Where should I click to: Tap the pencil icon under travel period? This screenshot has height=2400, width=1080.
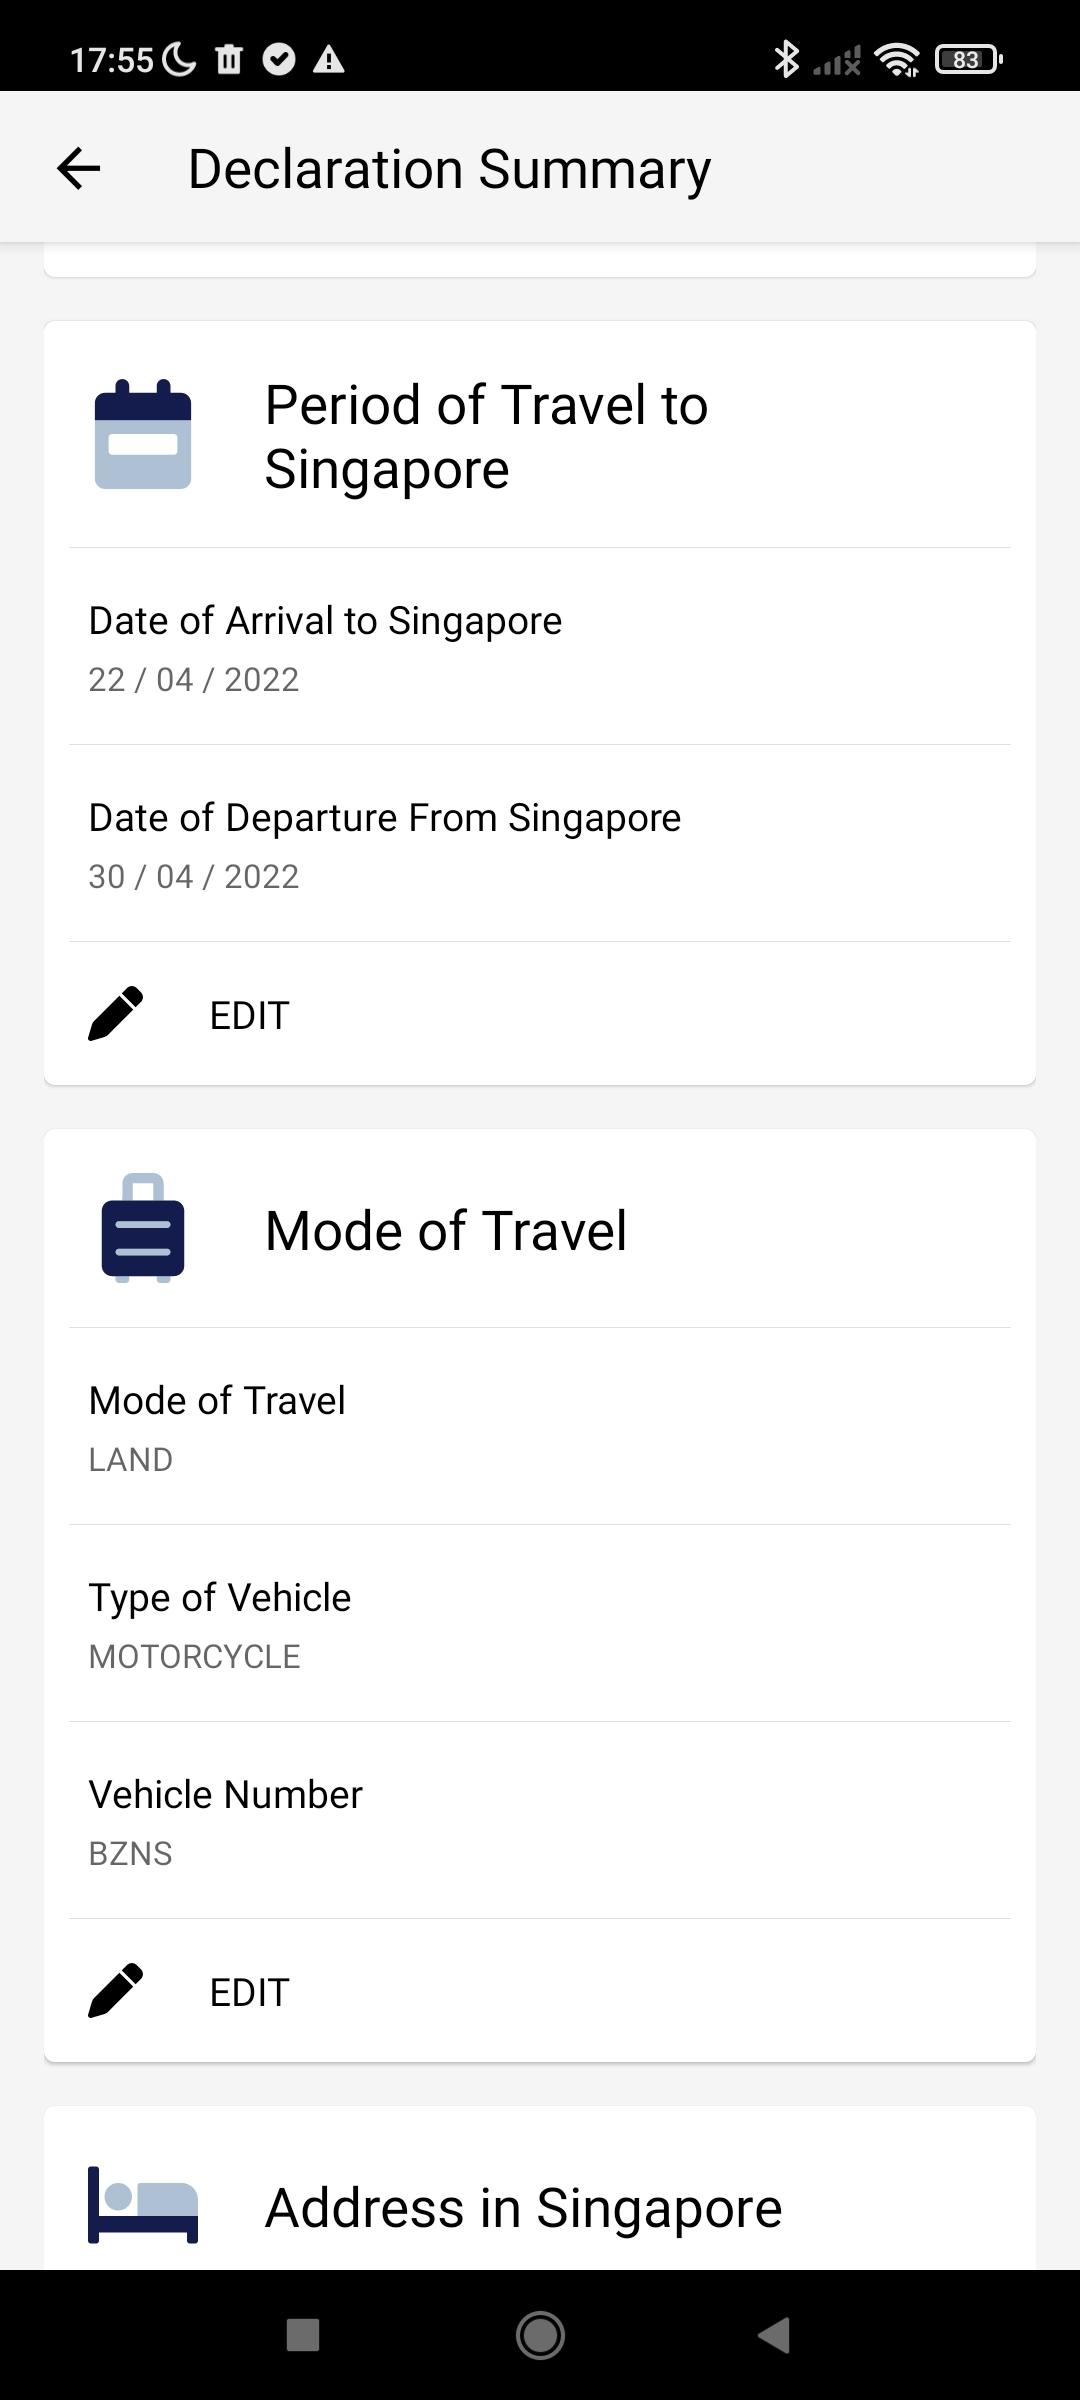[116, 1014]
